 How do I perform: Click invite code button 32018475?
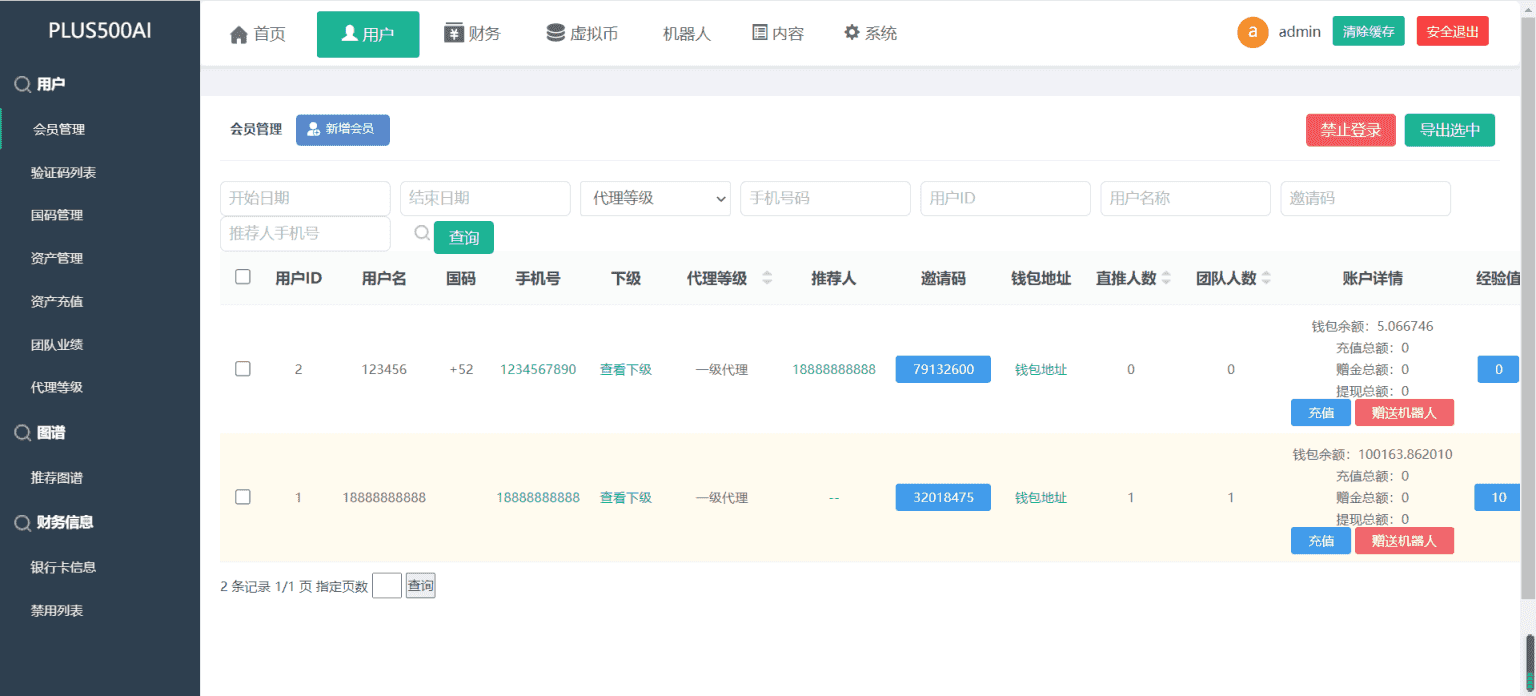click(x=943, y=497)
